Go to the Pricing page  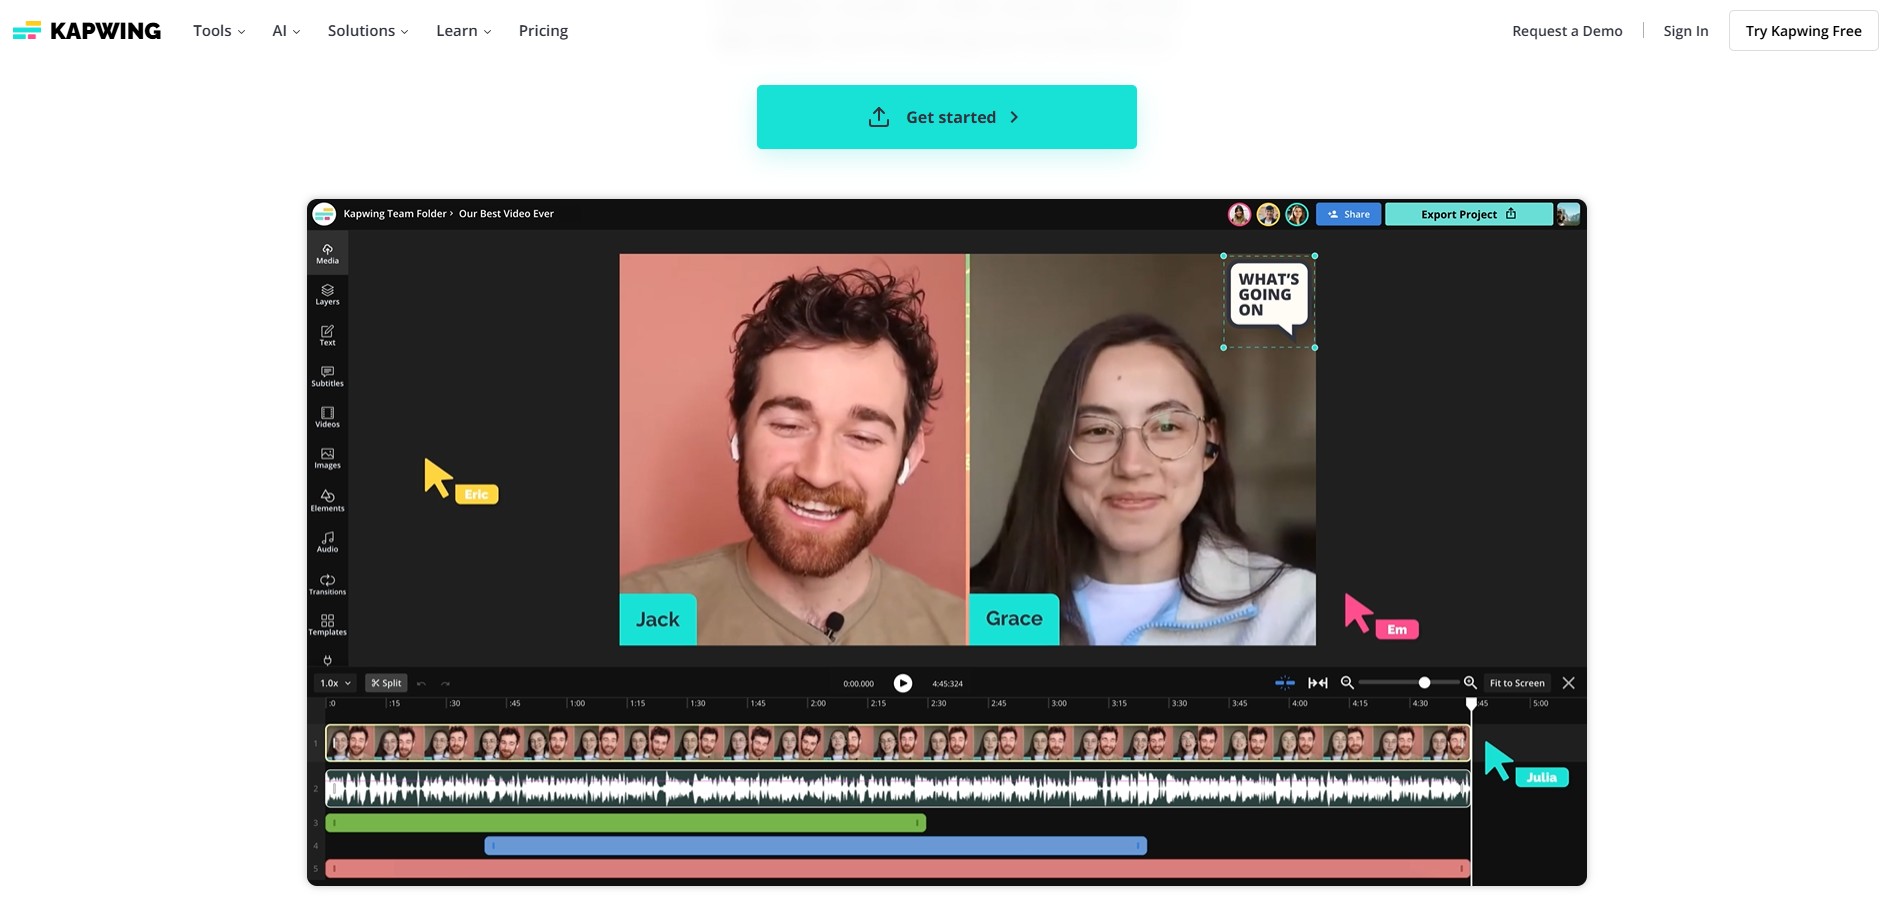(x=543, y=31)
